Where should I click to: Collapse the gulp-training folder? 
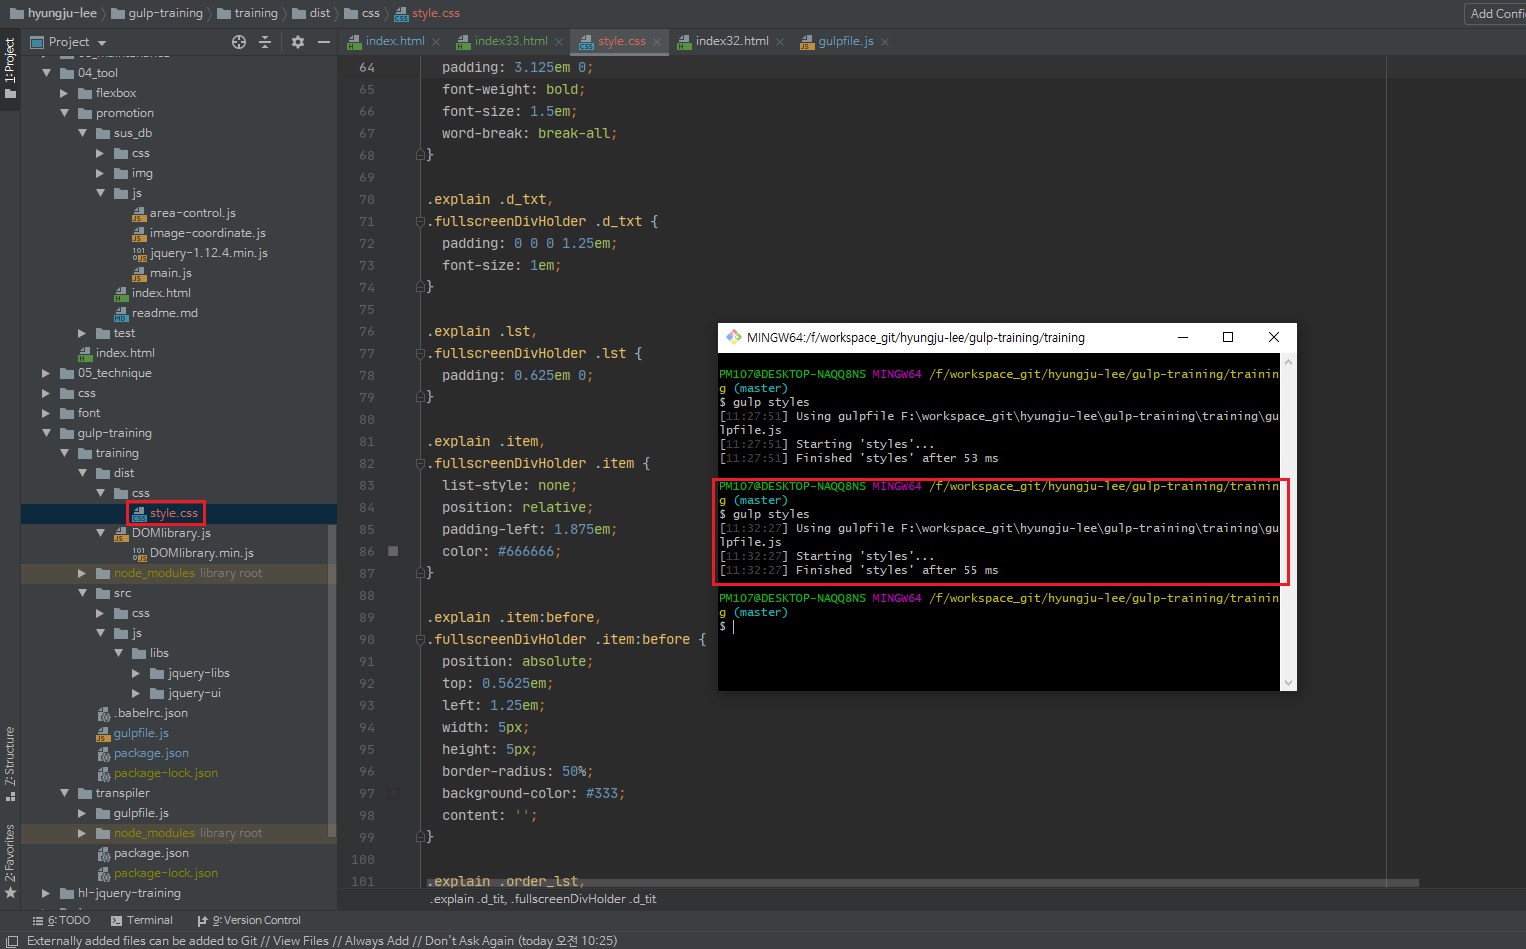(46, 433)
